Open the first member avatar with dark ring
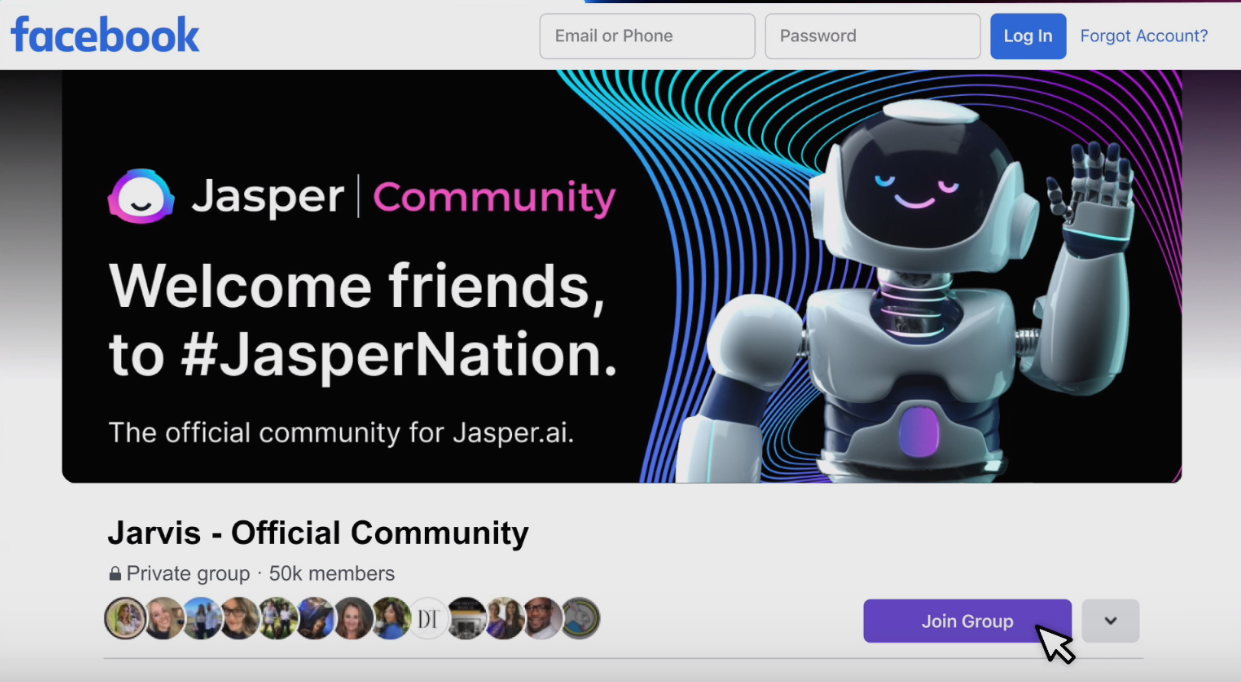This screenshot has width=1241, height=682. [125, 618]
